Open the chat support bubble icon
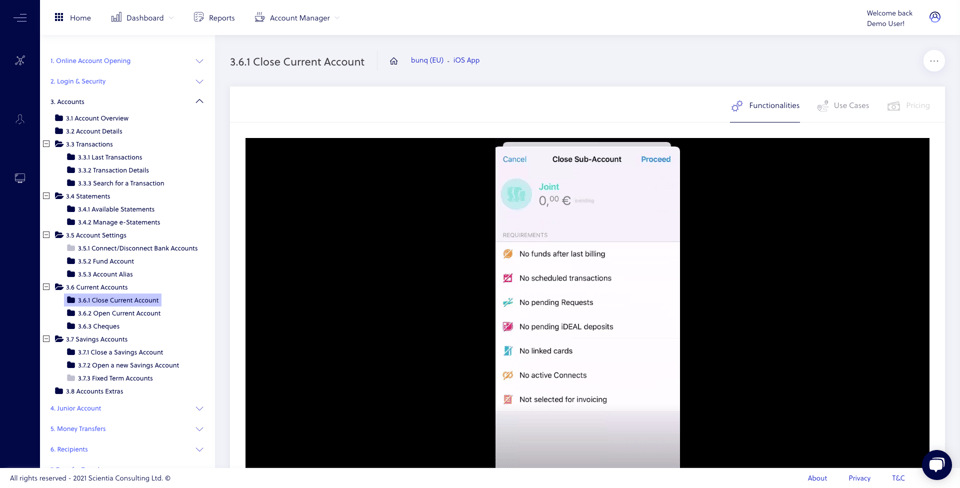 coord(936,465)
